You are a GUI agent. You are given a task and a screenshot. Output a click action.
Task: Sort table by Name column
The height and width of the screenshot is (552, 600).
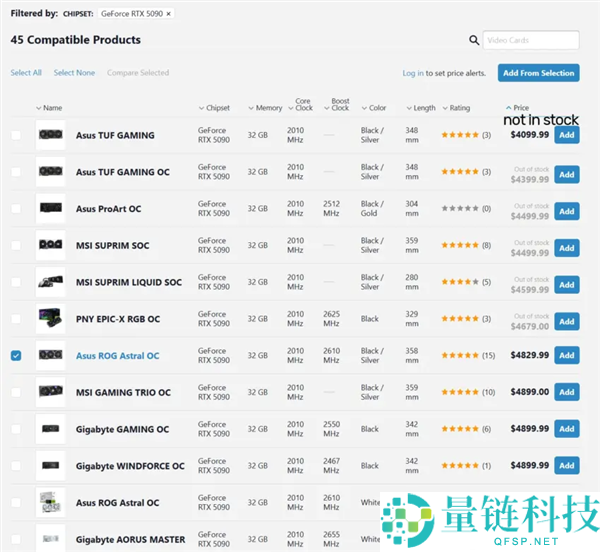click(x=49, y=108)
